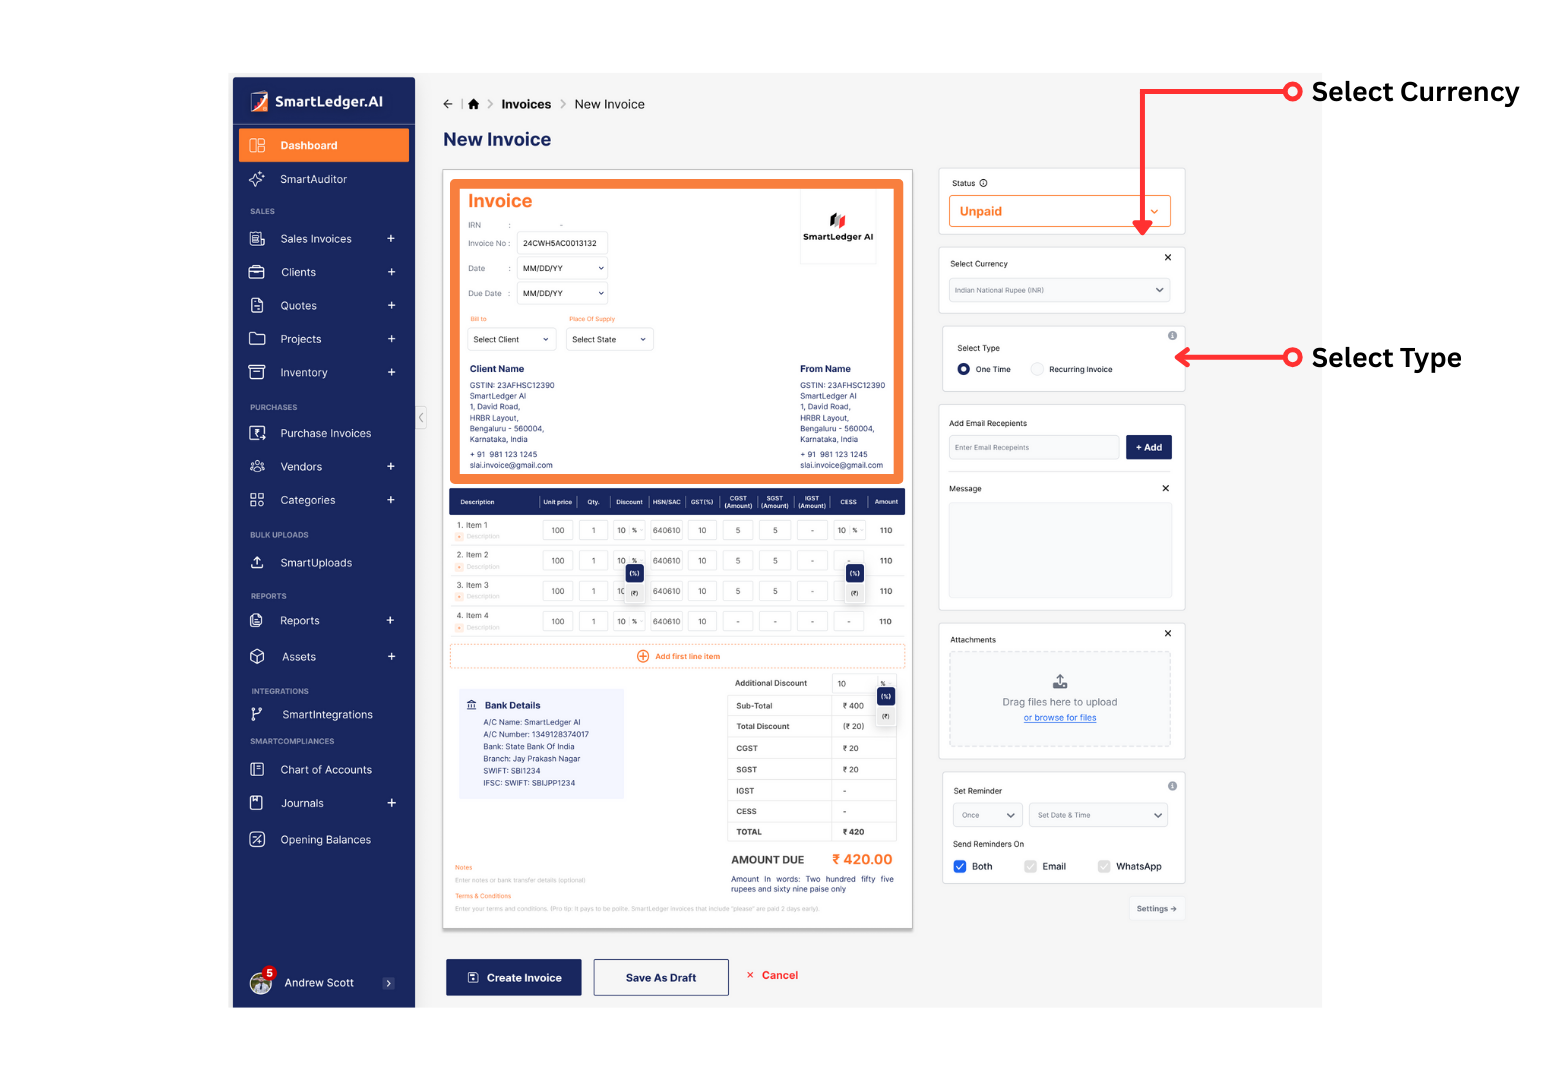
Task: Click the Andrew Scott profile avatar
Action: pyautogui.click(x=261, y=982)
